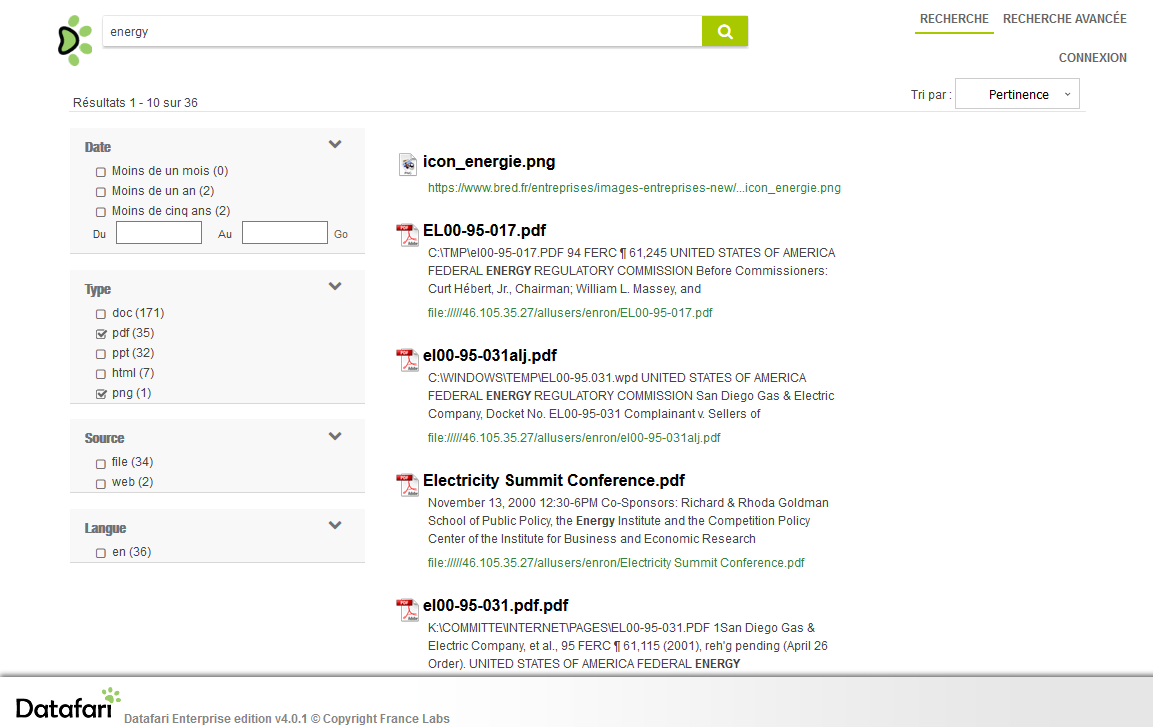Enable the ppt (32) type filter

point(101,354)
